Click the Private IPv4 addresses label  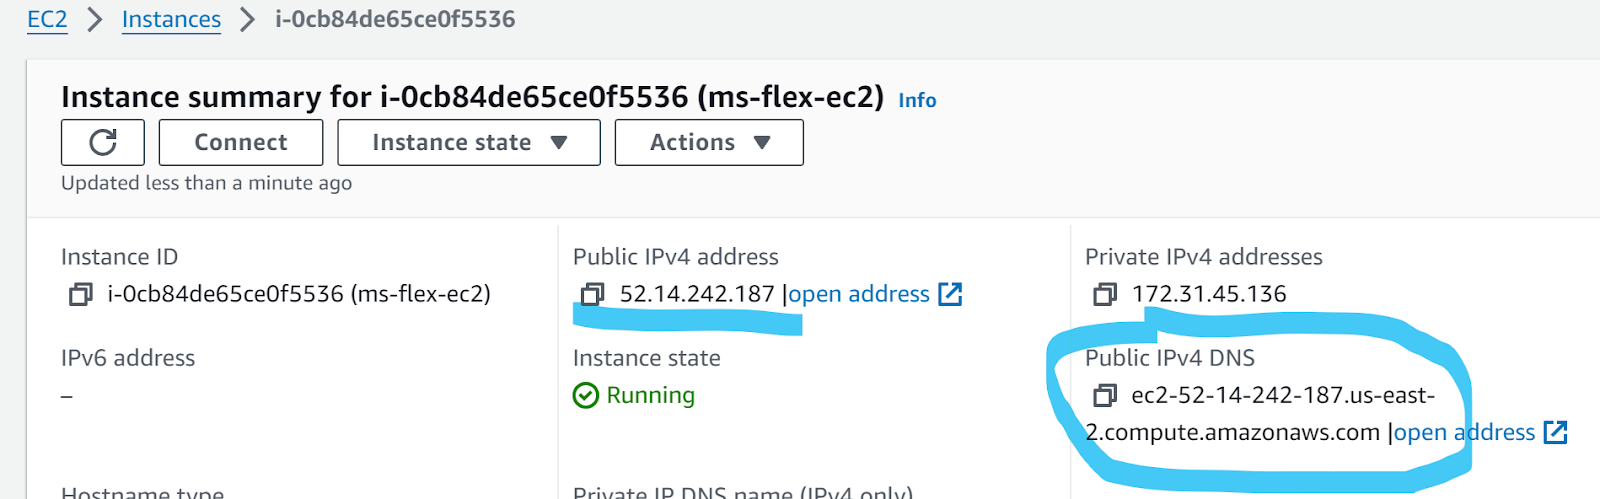pos(1204,257)
